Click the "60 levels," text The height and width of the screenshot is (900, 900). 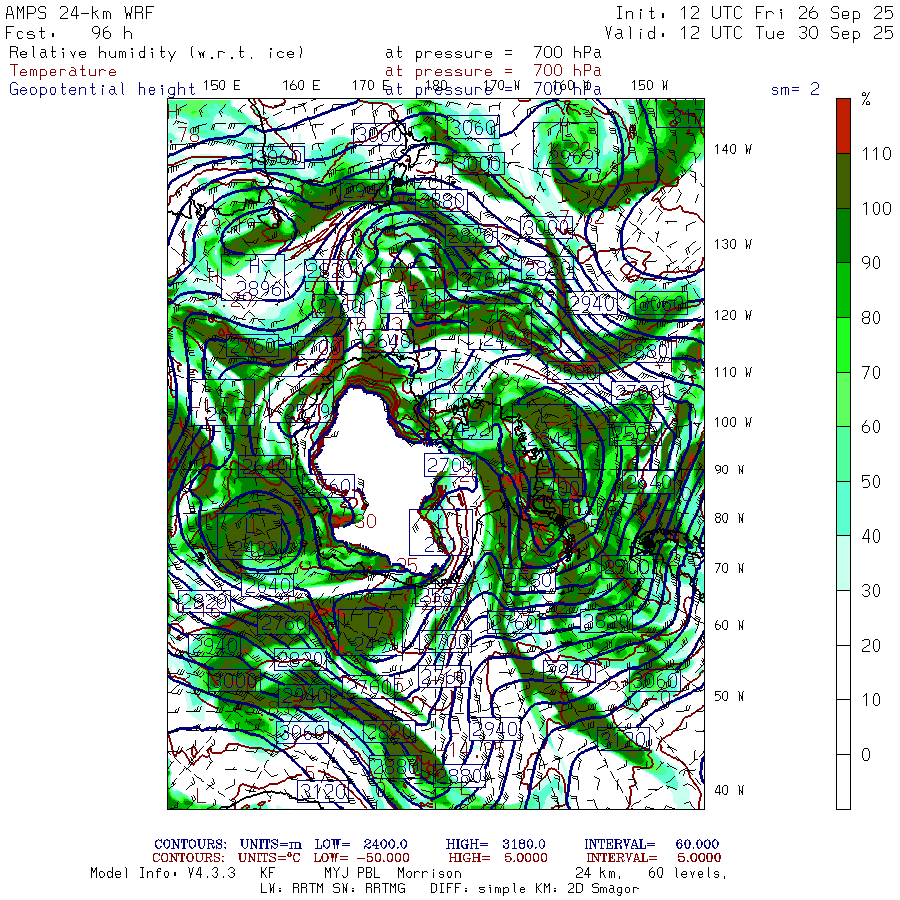click(687, 874)
